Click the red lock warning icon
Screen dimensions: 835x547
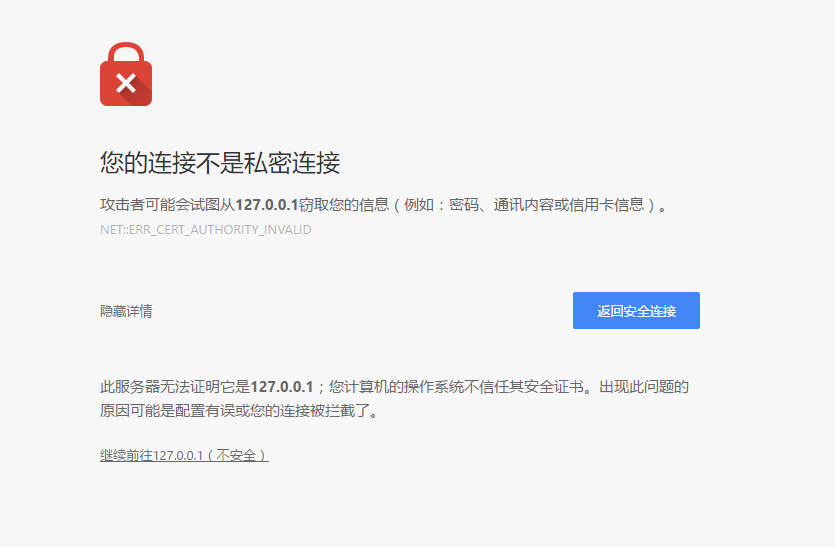coord(126,74)
